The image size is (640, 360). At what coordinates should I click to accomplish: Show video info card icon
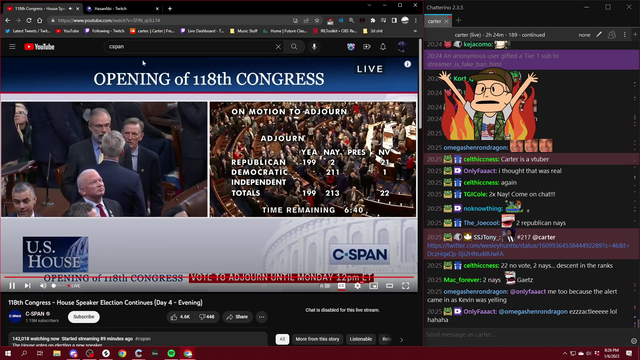407,64
